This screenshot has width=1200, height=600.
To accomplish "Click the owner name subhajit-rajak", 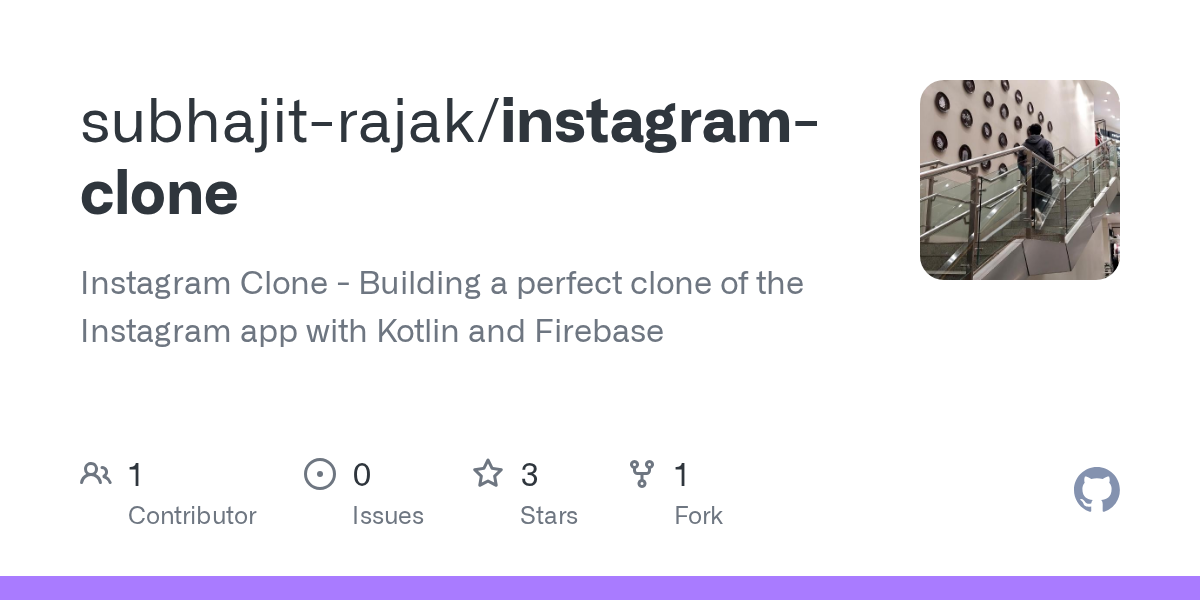I will point(283,123).
